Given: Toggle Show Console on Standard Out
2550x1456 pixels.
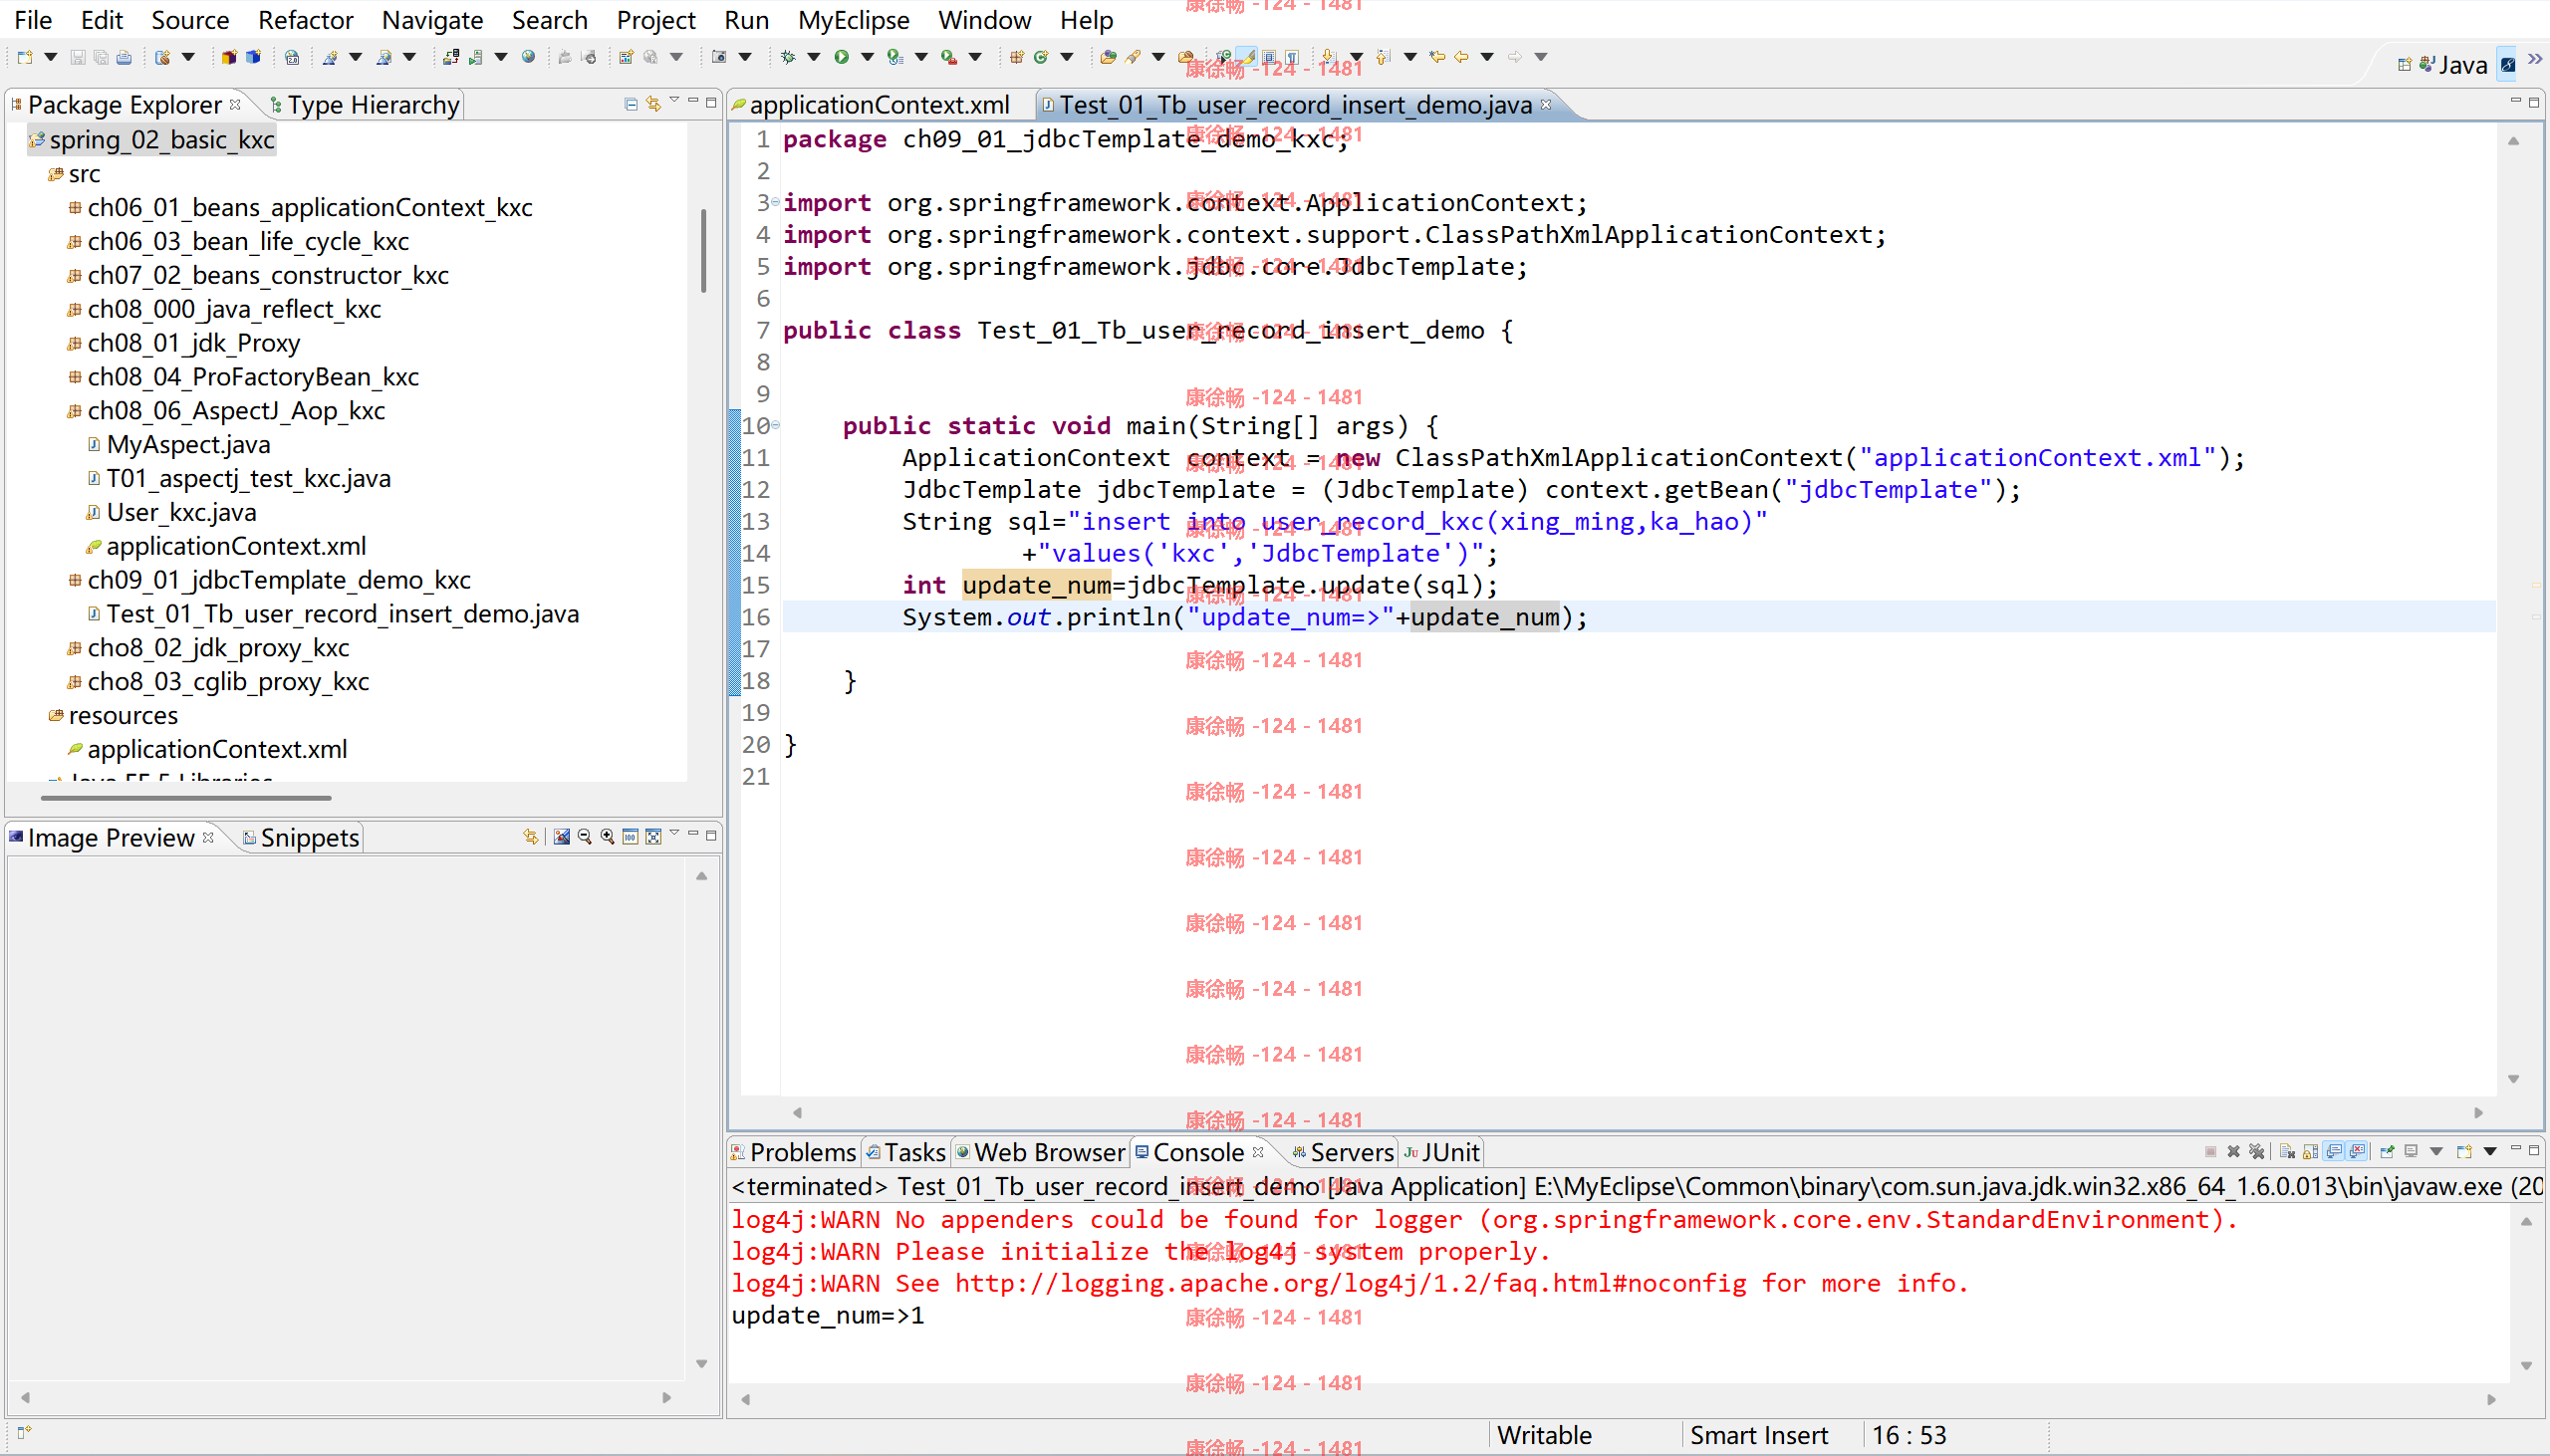Looking at the screenshot, I should (2333, 1152).
